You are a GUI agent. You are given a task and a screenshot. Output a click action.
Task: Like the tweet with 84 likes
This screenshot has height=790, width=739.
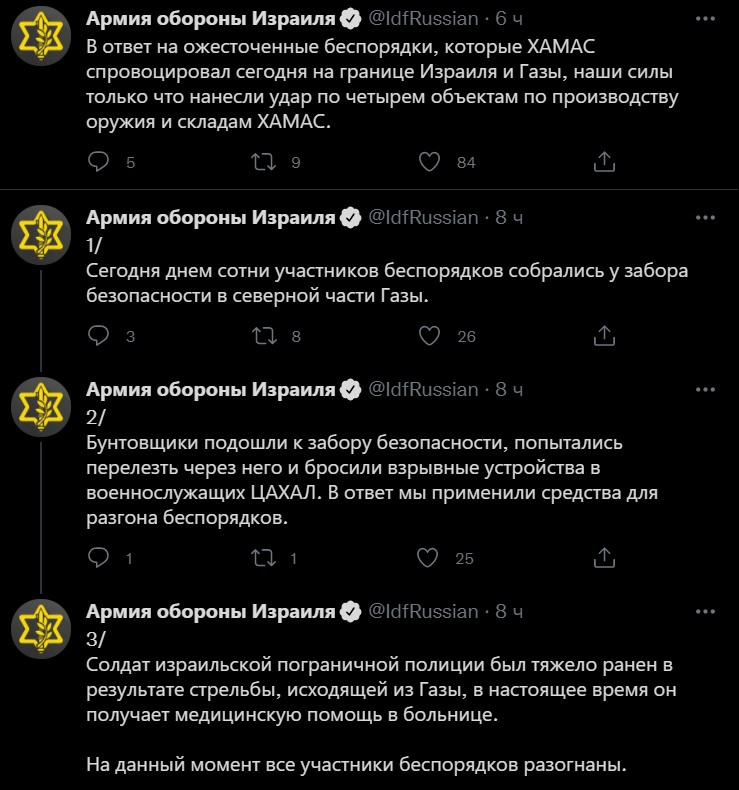pos(429,162)
